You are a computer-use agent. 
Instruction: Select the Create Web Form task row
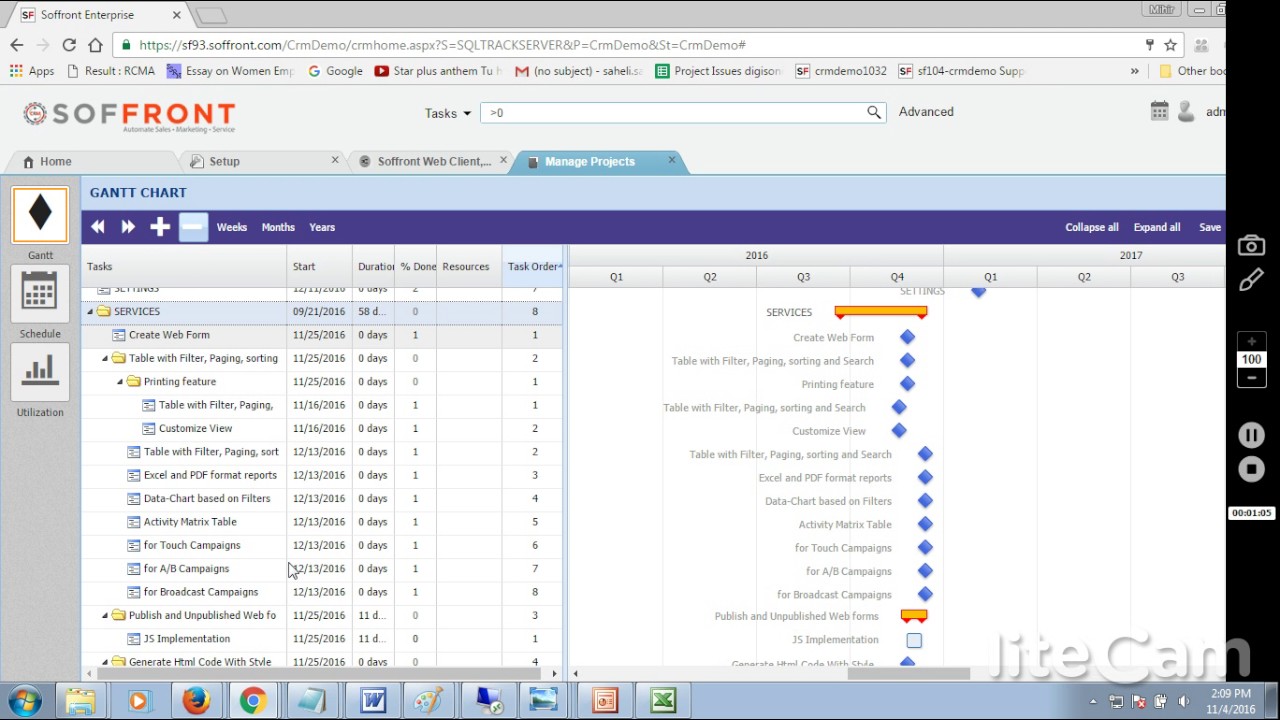coord(322,335)
